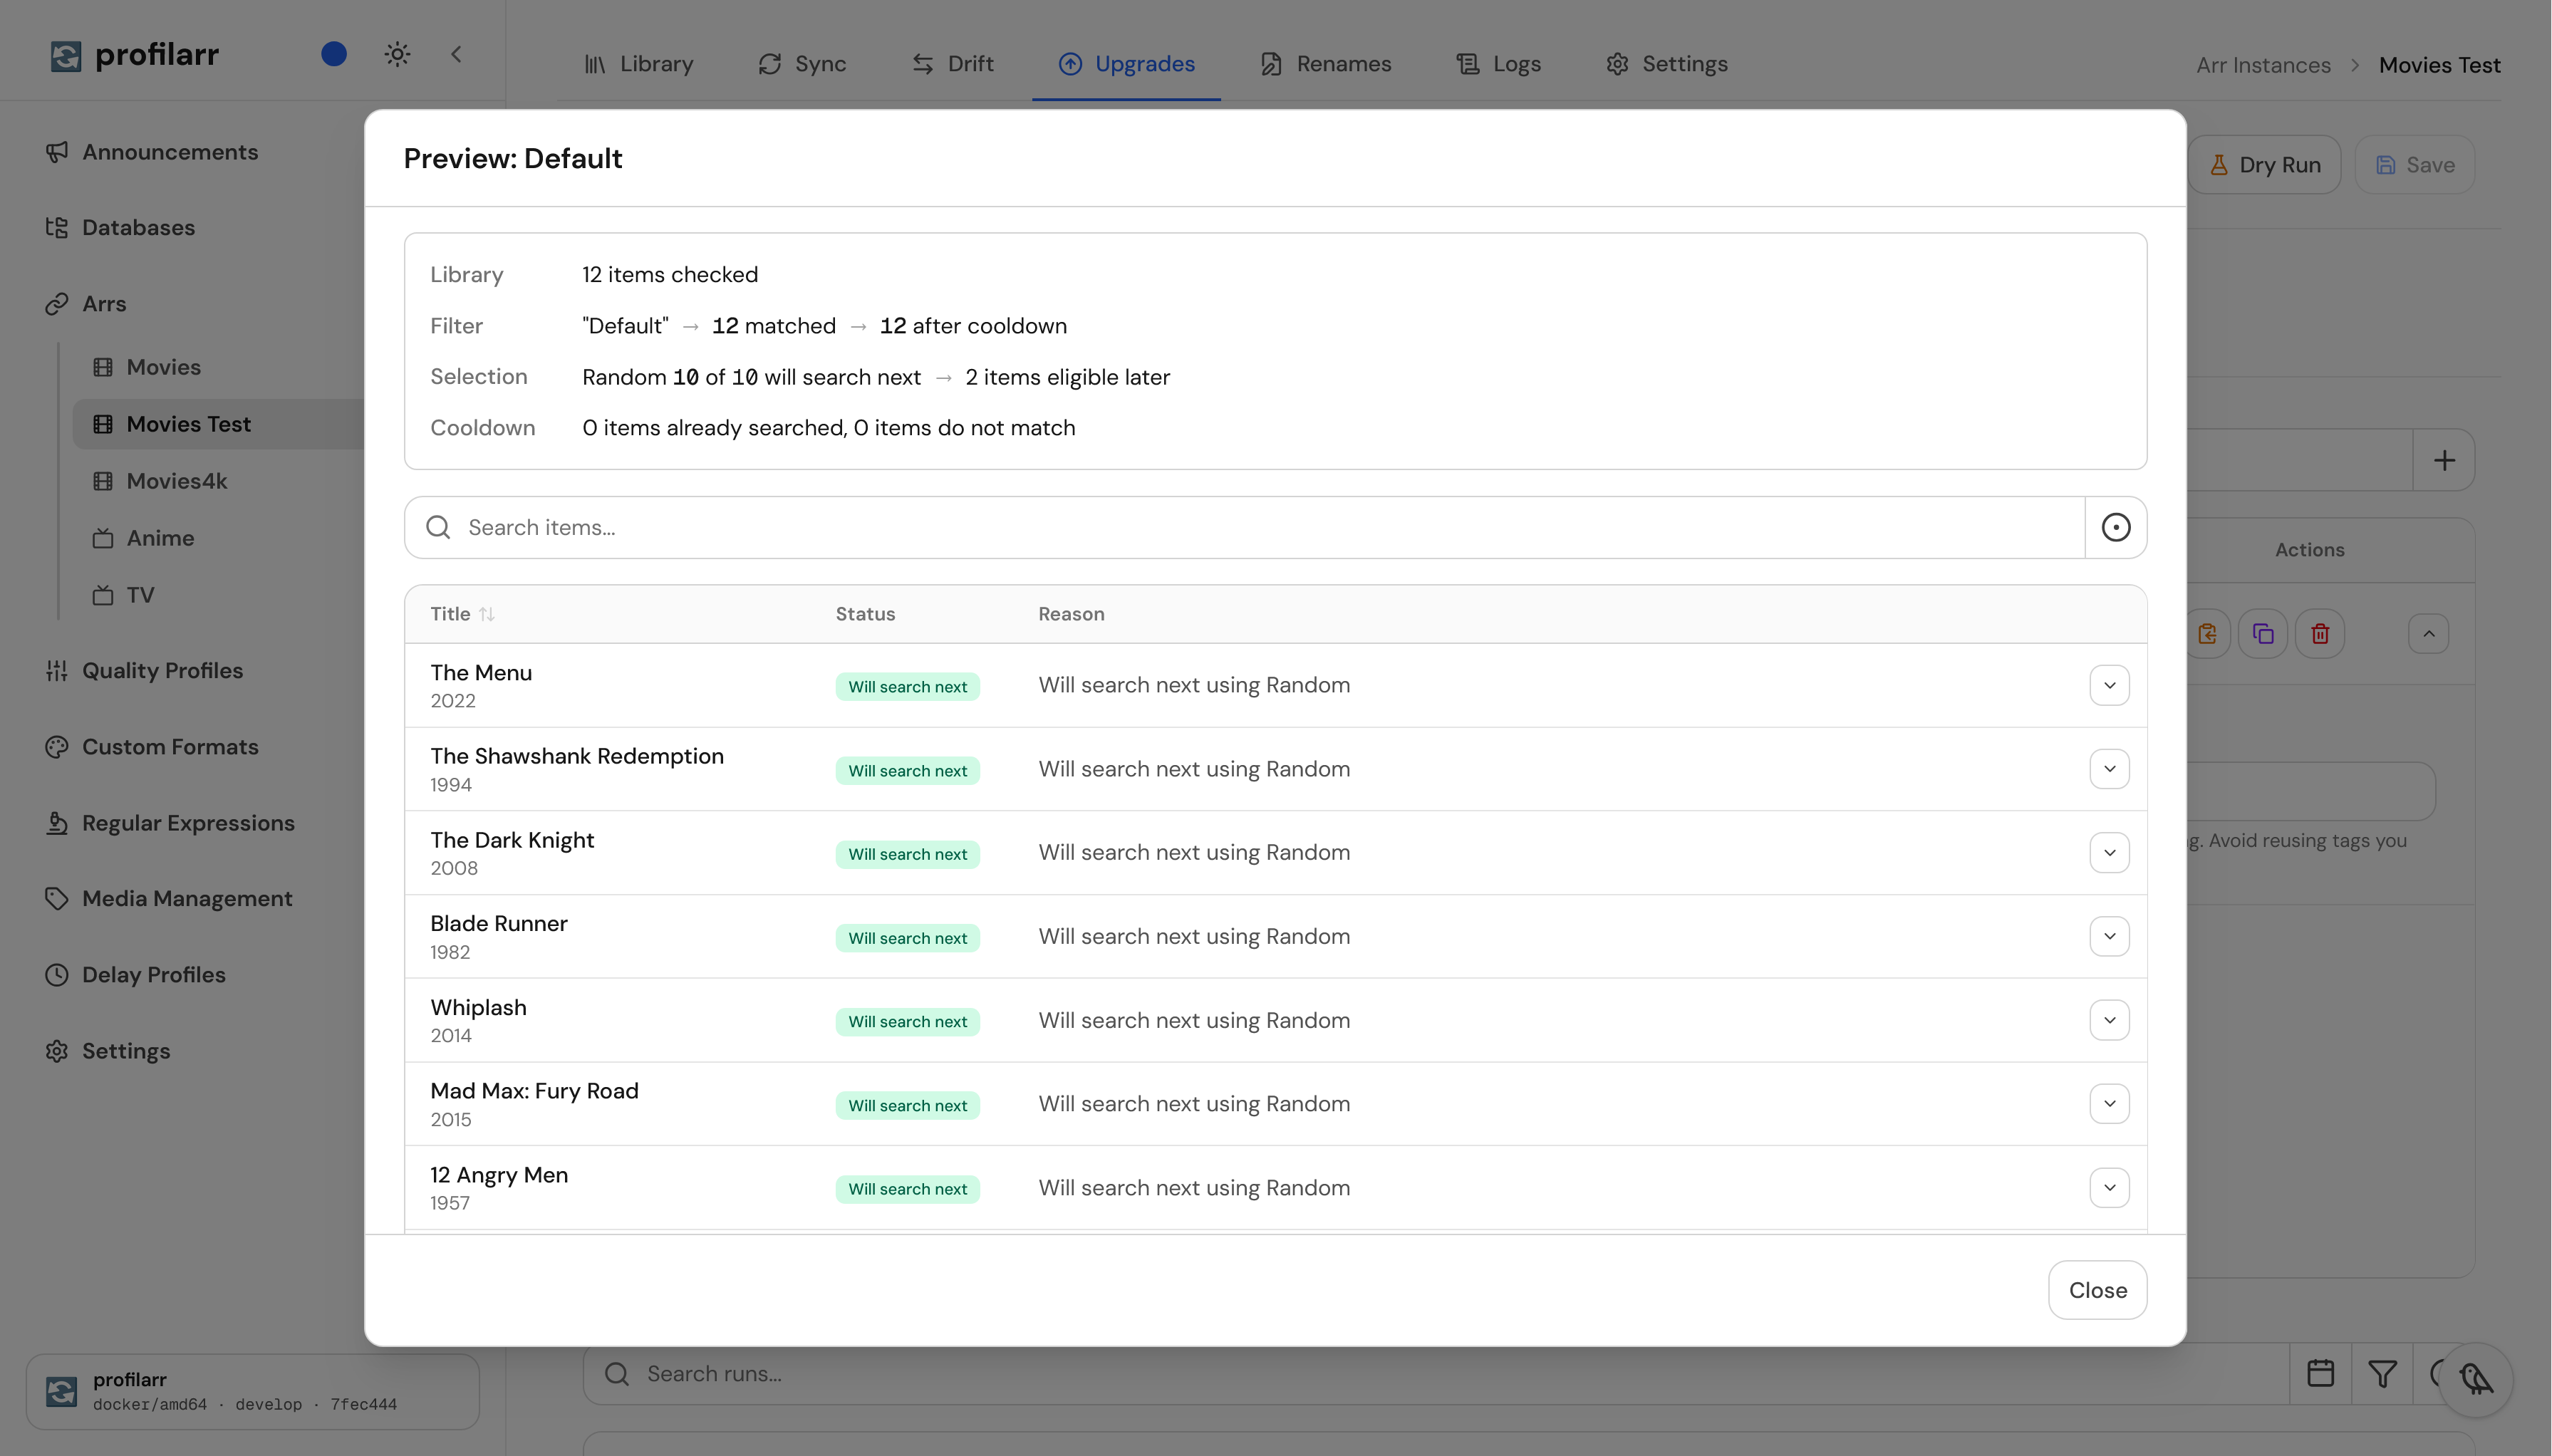The width and height of the screenshot is (2552, 1456).
Task: Expand The Shawshank Redemption row details
Action: pos(2109,769)
